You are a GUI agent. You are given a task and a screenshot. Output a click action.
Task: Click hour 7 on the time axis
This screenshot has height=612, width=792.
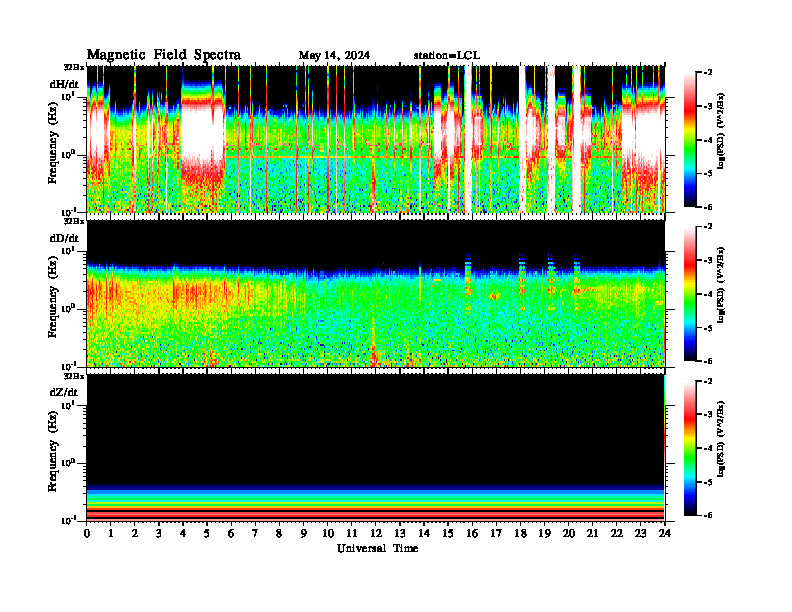pyautogui.click(x=256, y=533)
